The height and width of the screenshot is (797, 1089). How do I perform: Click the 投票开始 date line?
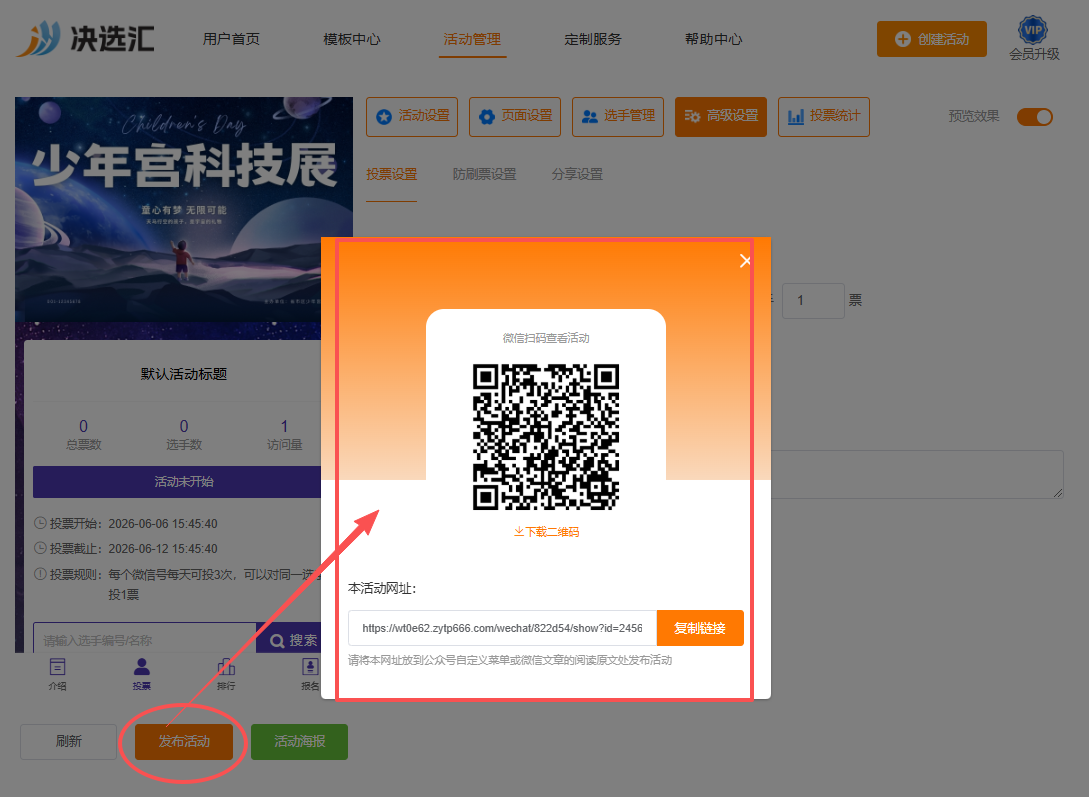click(x=126, y=523)
